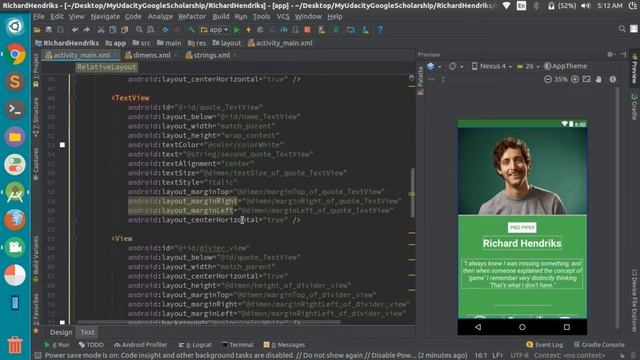Zoom in the layout preview
Viewport: 640px width, 360px height.
coord(575,79)
